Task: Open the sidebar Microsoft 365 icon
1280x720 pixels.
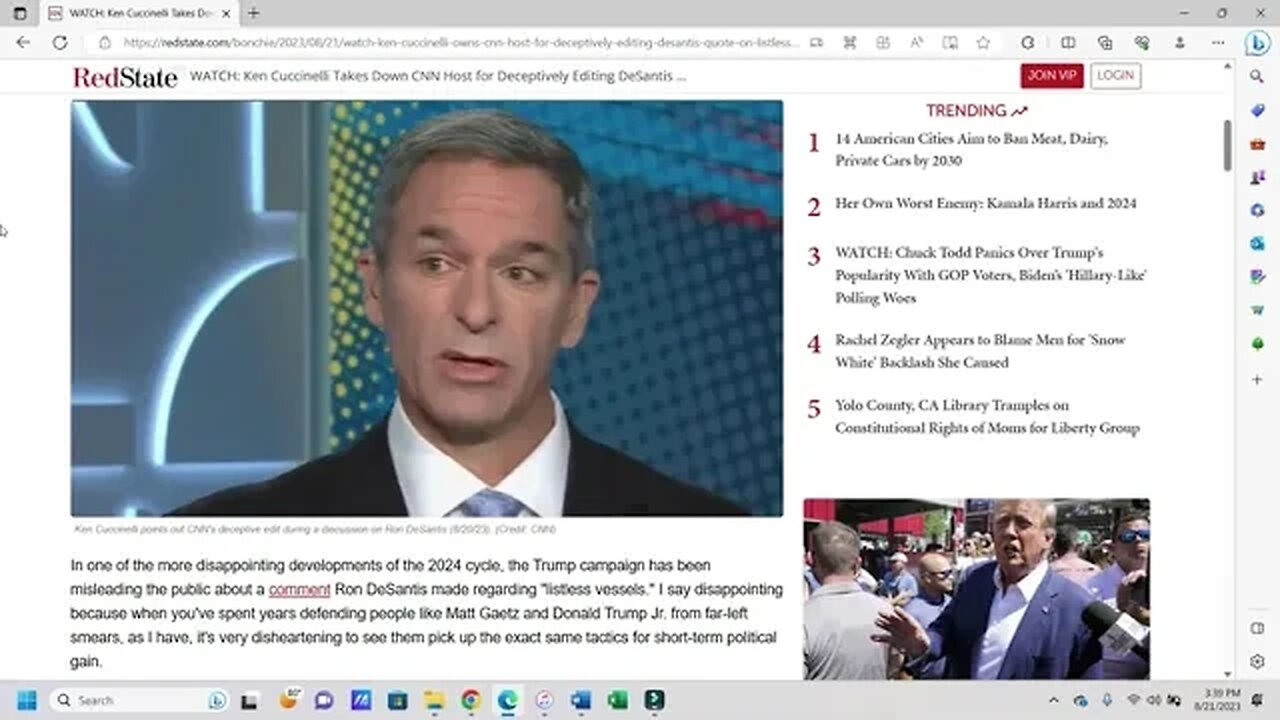Action: pyautogui.click(x=1257, y=210)
